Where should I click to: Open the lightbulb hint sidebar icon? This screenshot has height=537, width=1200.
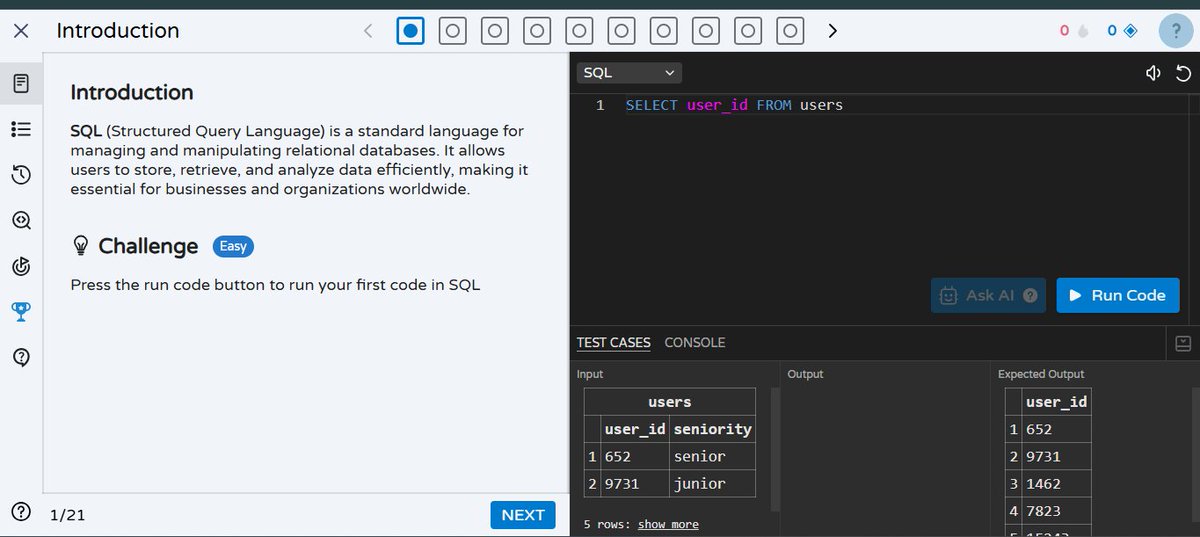[x=21, y=357]
